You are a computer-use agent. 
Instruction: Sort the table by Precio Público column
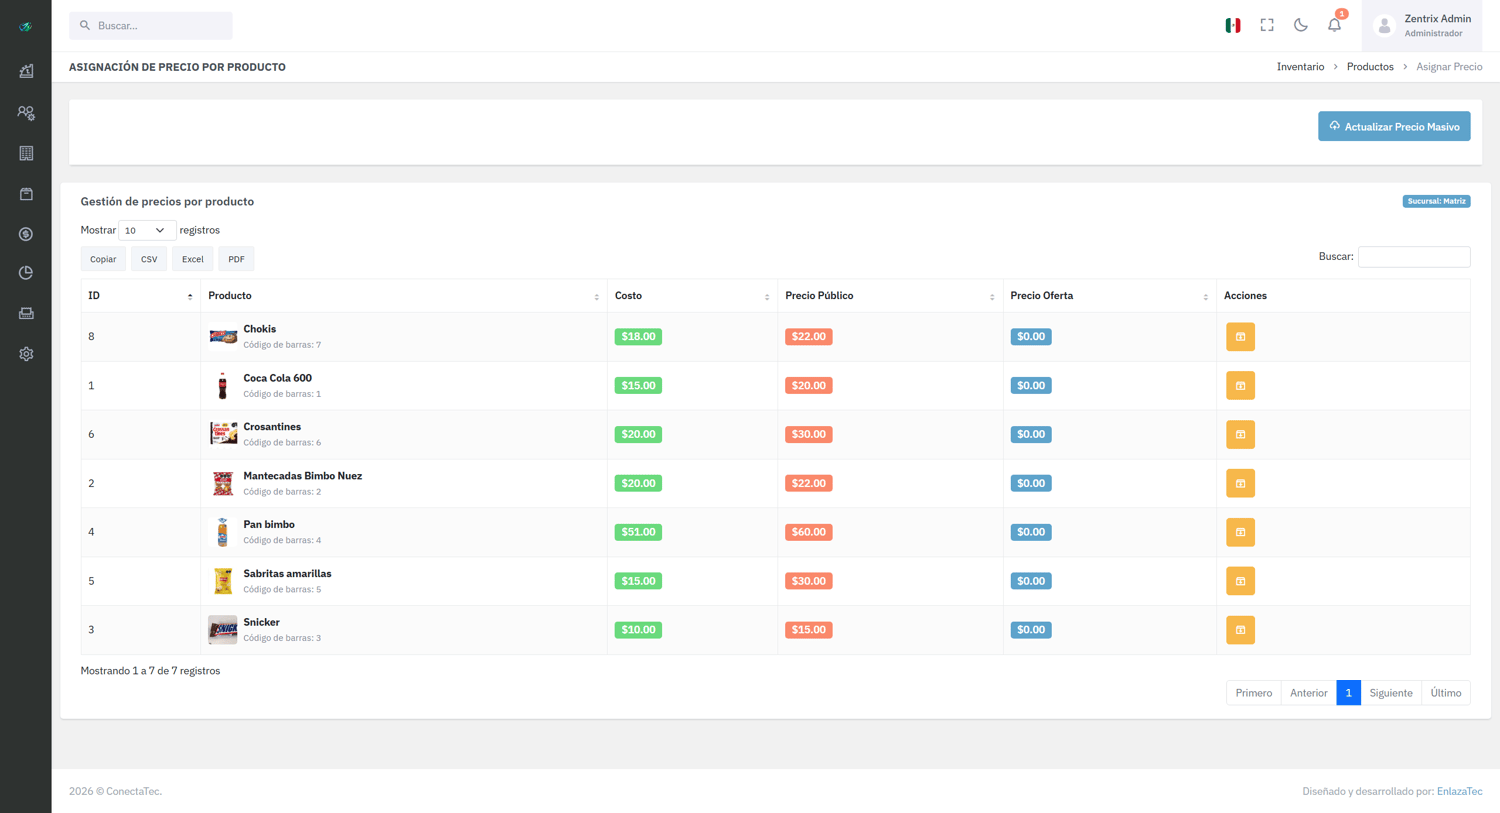pos(890,296)
